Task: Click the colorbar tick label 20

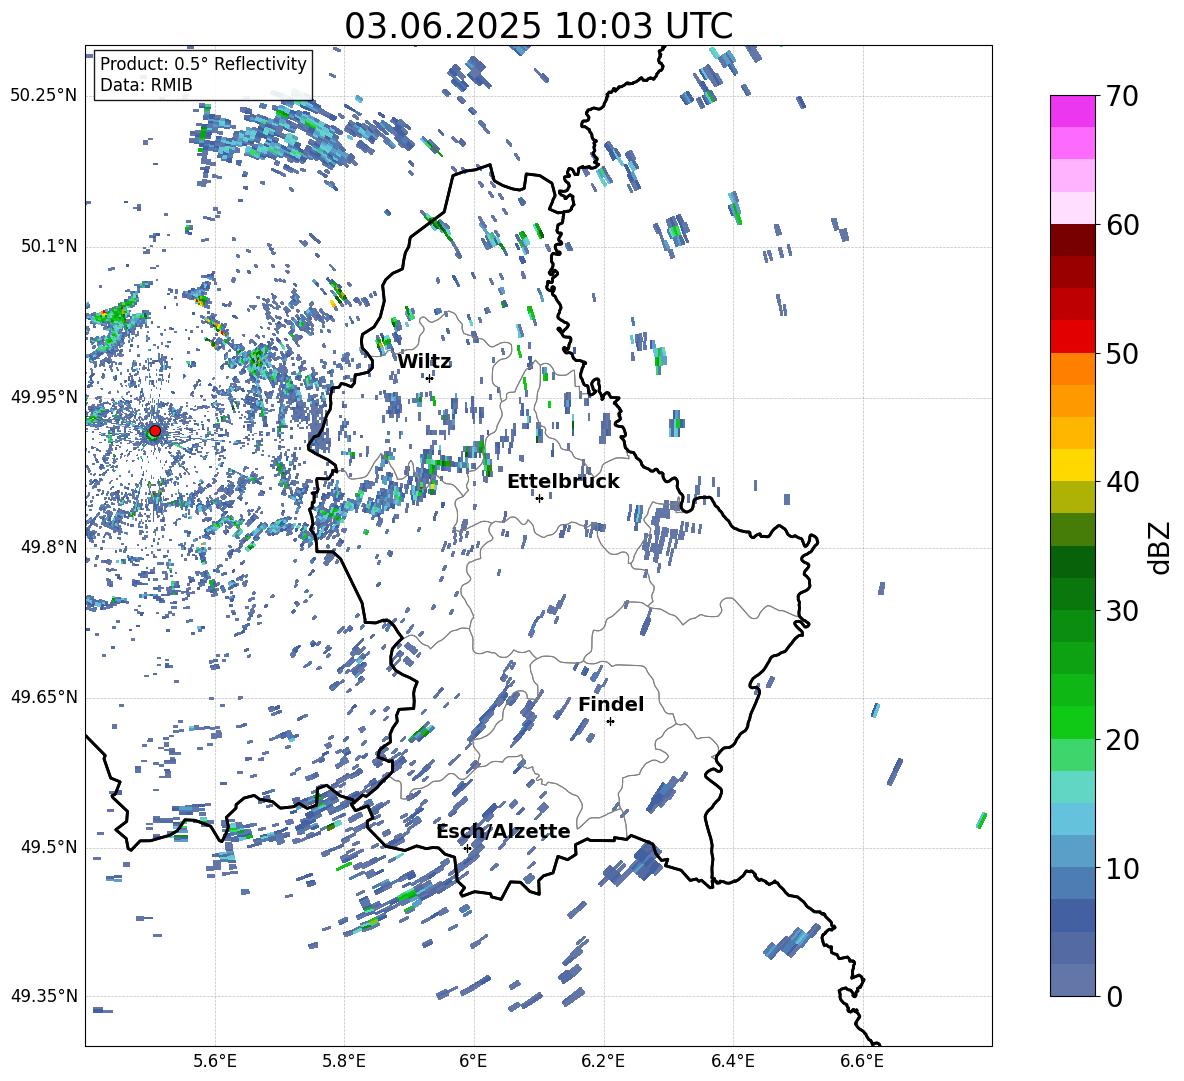Action: tap(1122, 740)
